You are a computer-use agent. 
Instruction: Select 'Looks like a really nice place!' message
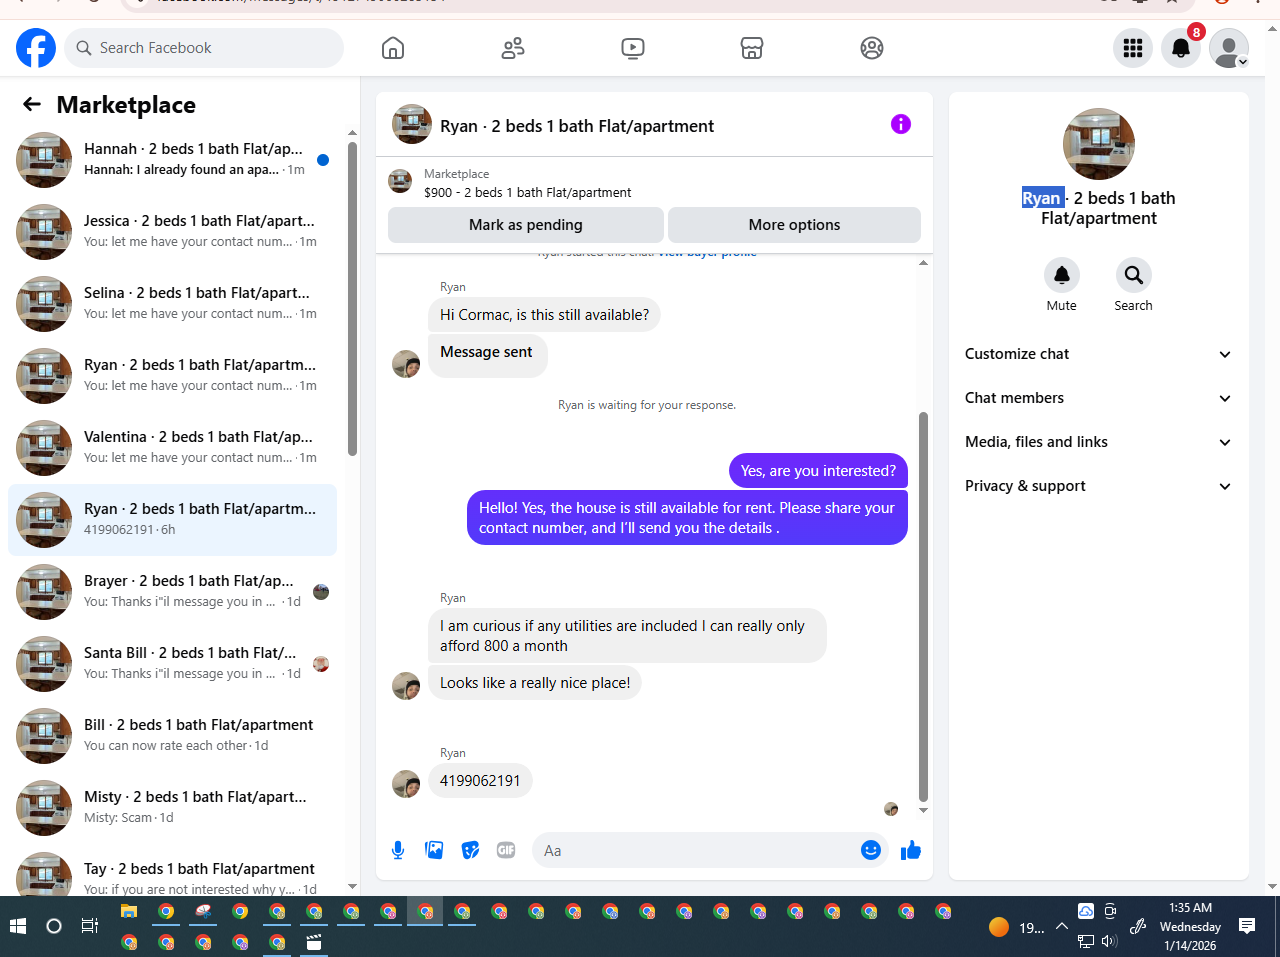click(x=535, y=683)
